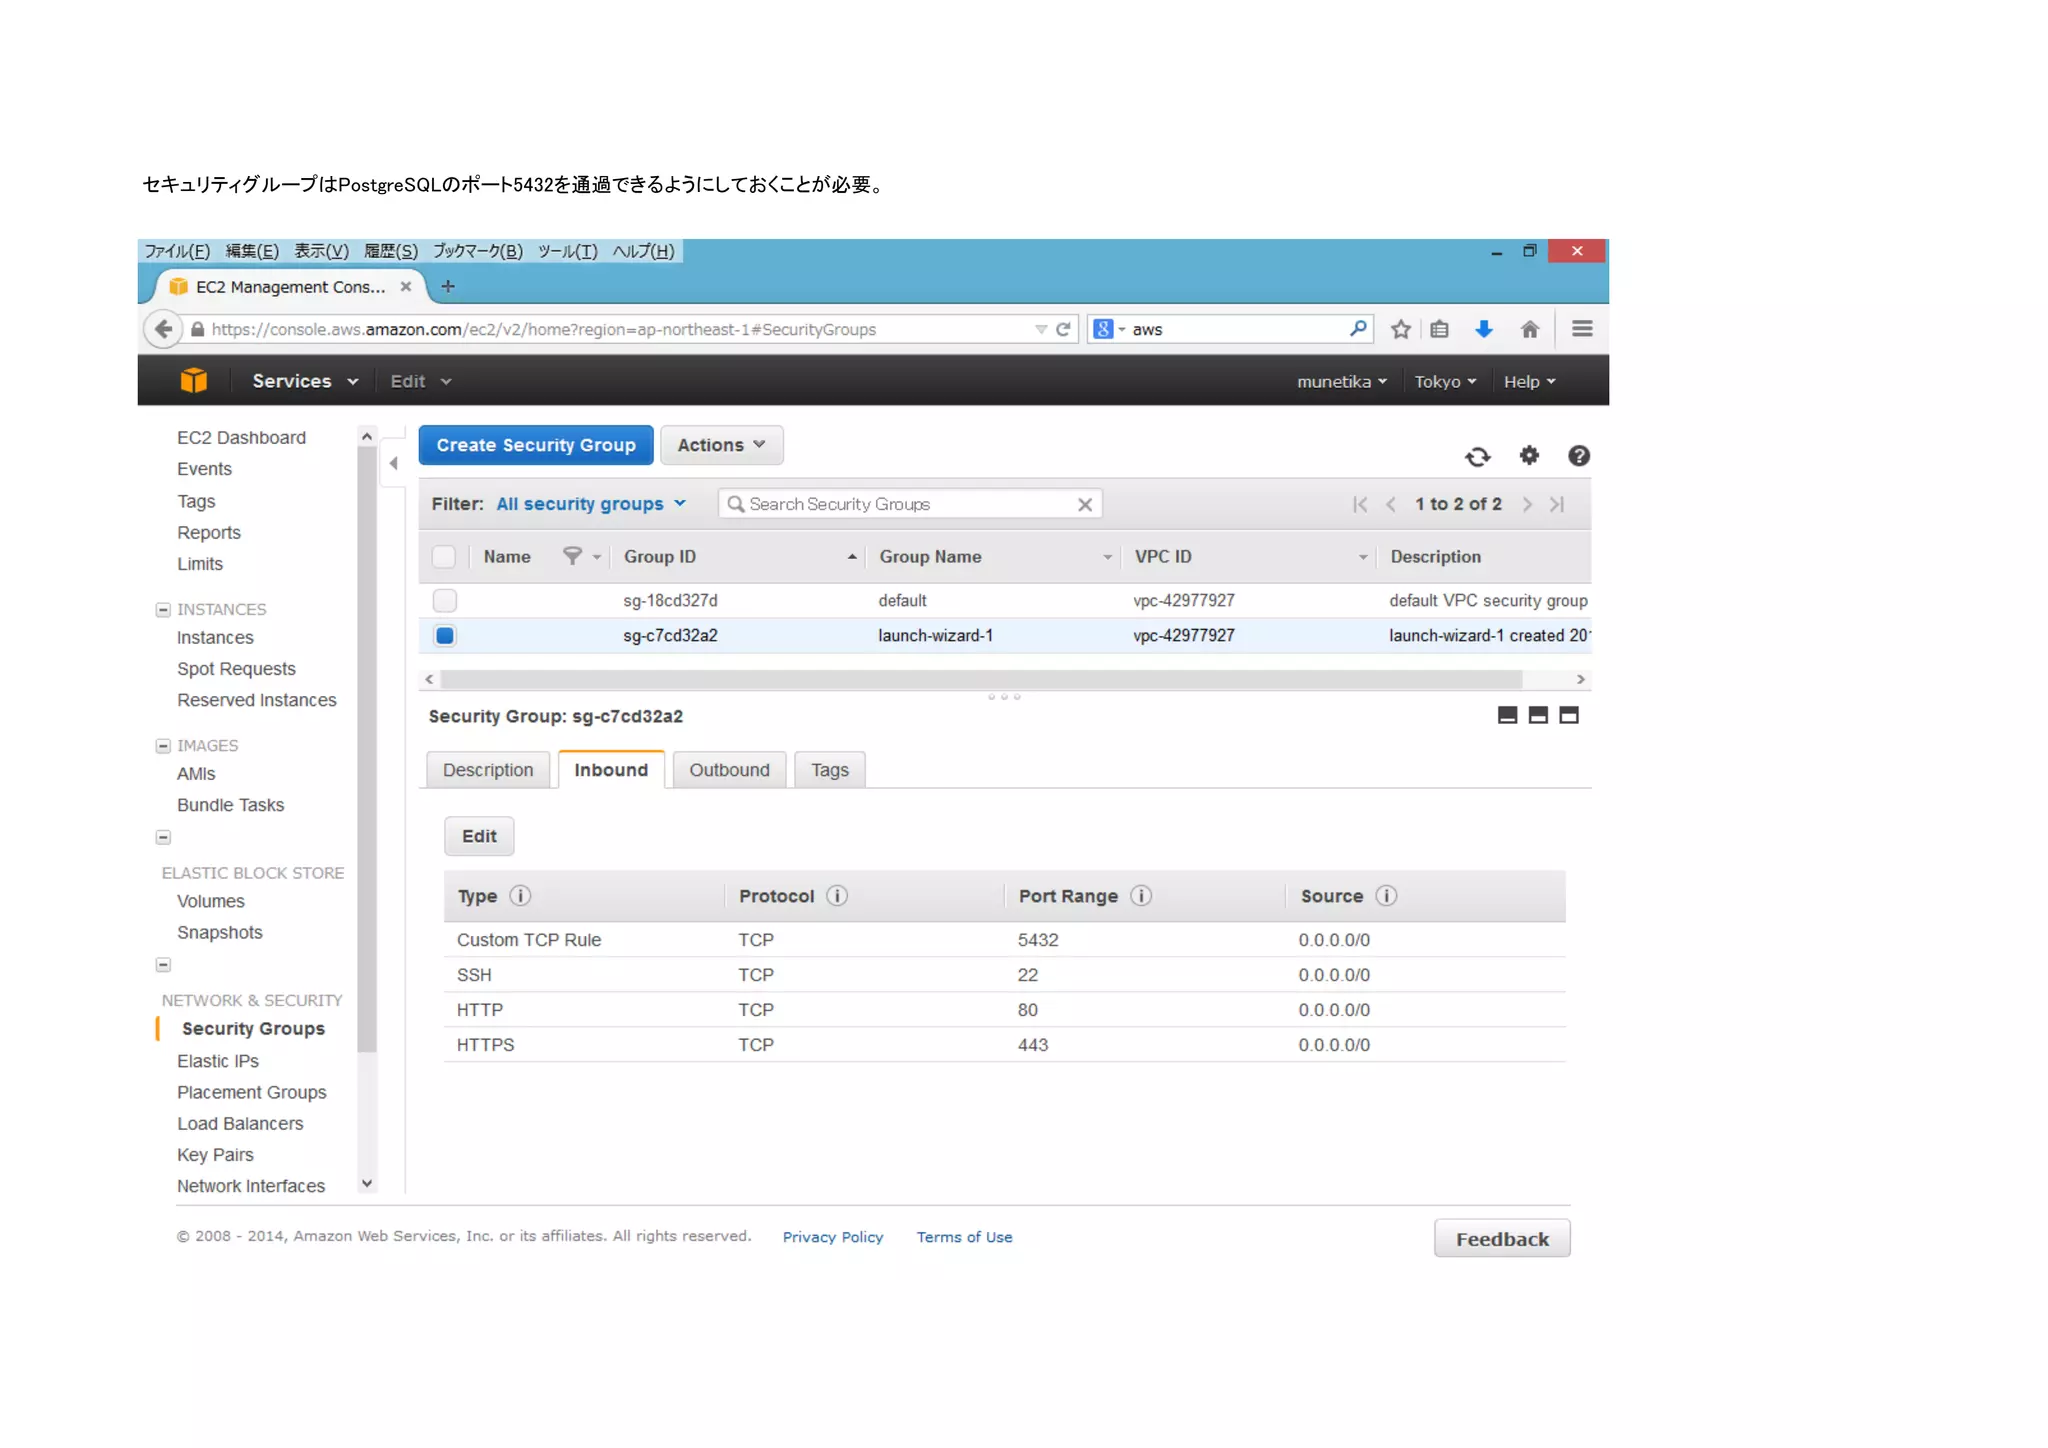The image size is (2048, 1448).
Task: Click the sidebar vertical scrollbar thumb
Action: coord(367,750)
